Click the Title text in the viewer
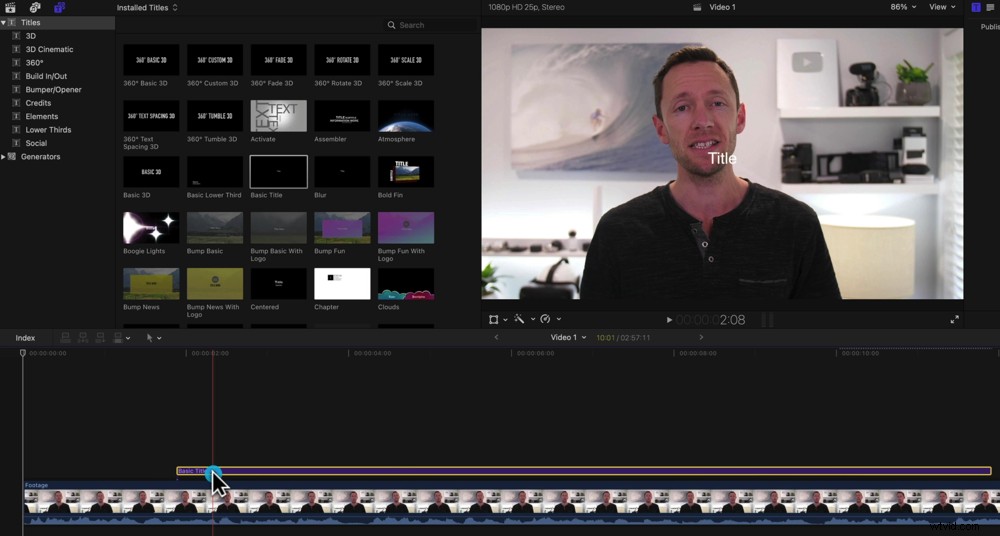Image resolution: width=1000 pixels, height=536 pixels. click(x=722, y=158)
